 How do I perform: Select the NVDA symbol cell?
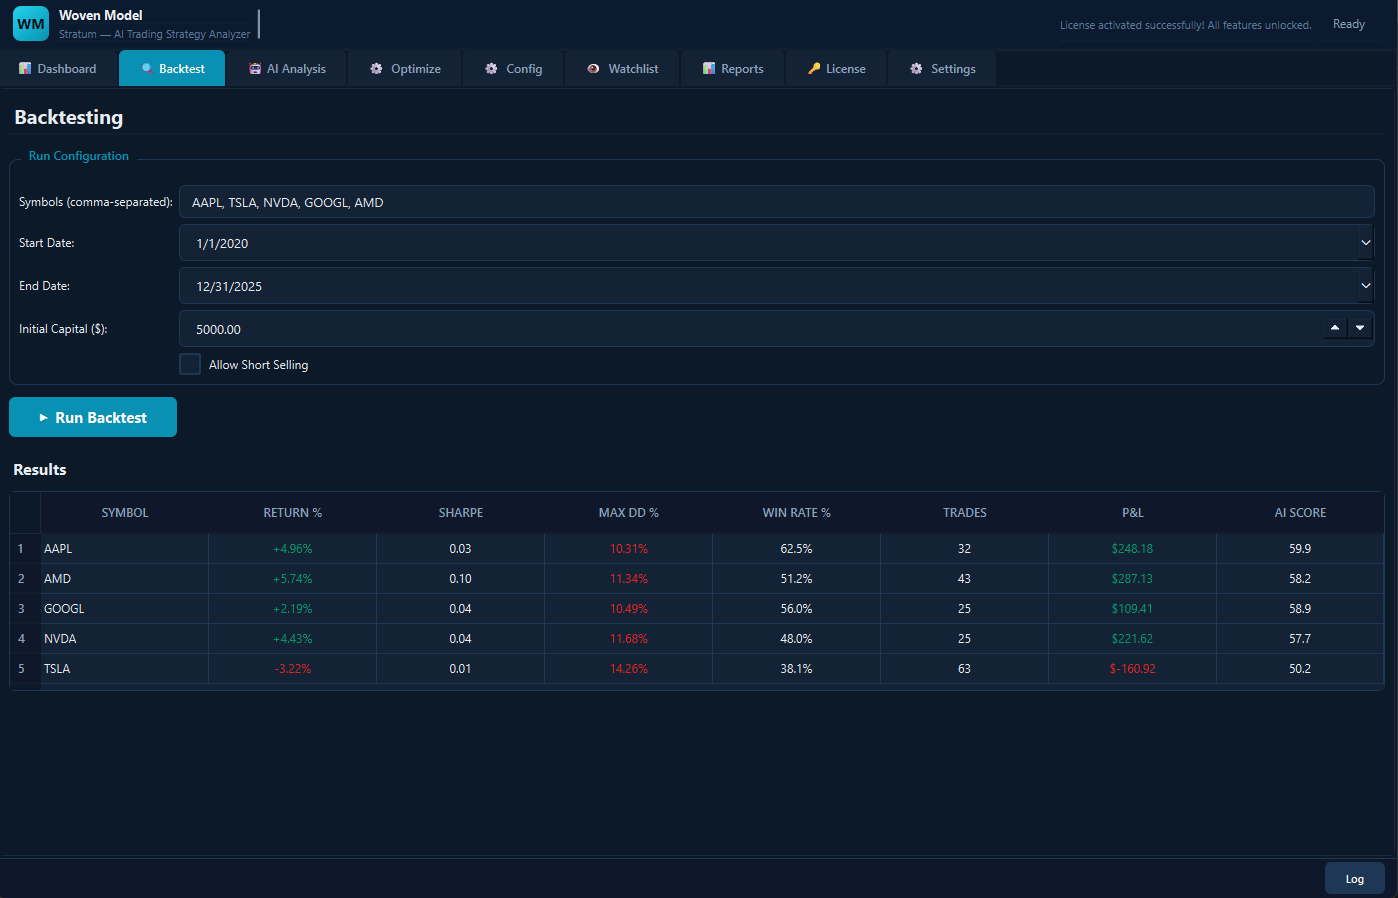[125, 639]
